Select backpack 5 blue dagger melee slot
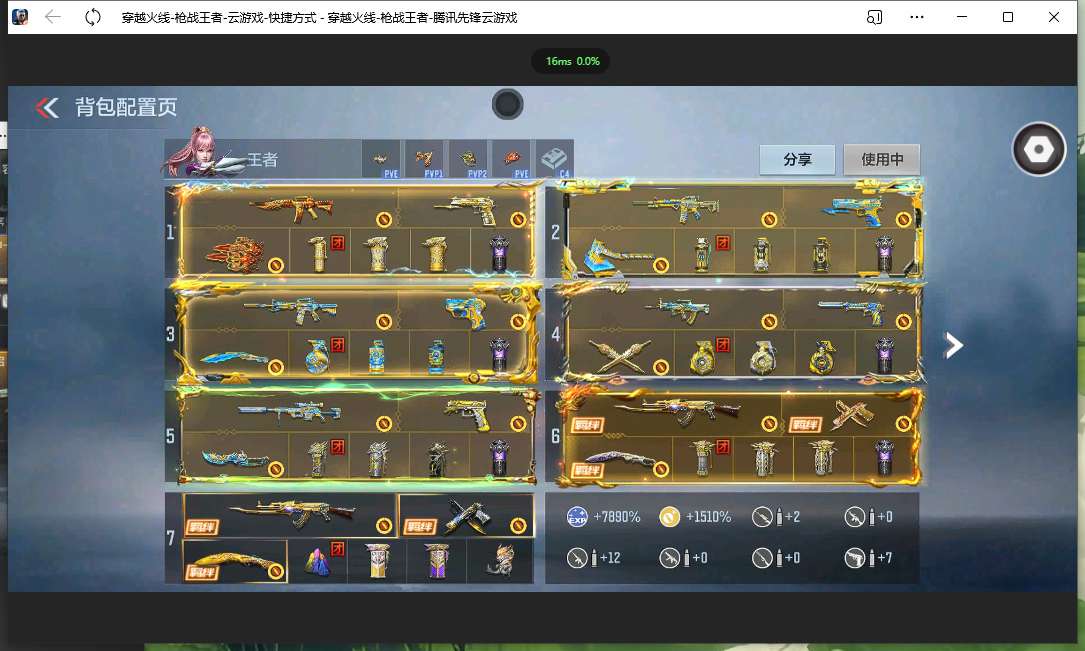The image size is (1085, 651). tap(237, 457)
